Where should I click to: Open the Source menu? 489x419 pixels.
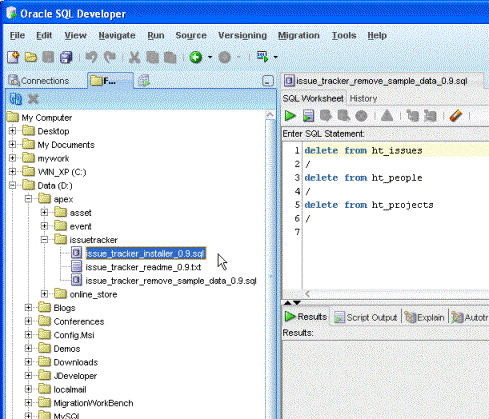click(191, 35)
